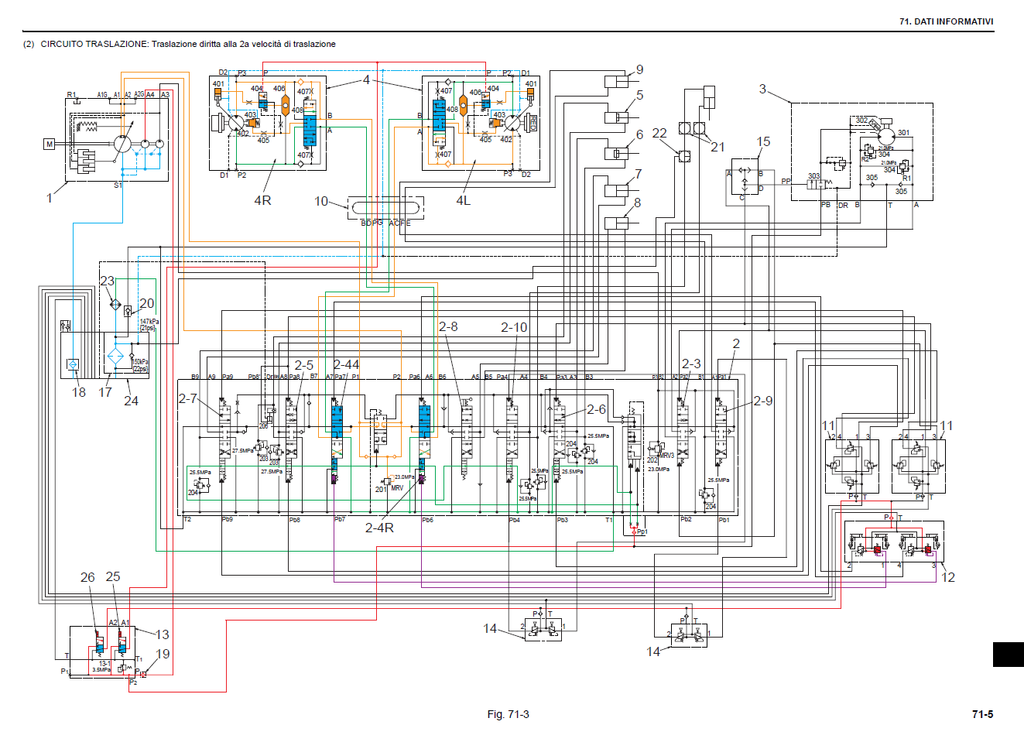Screen dimensions: 1024x741
Task: Click the callout number "25"
Action: click(113, 576)
